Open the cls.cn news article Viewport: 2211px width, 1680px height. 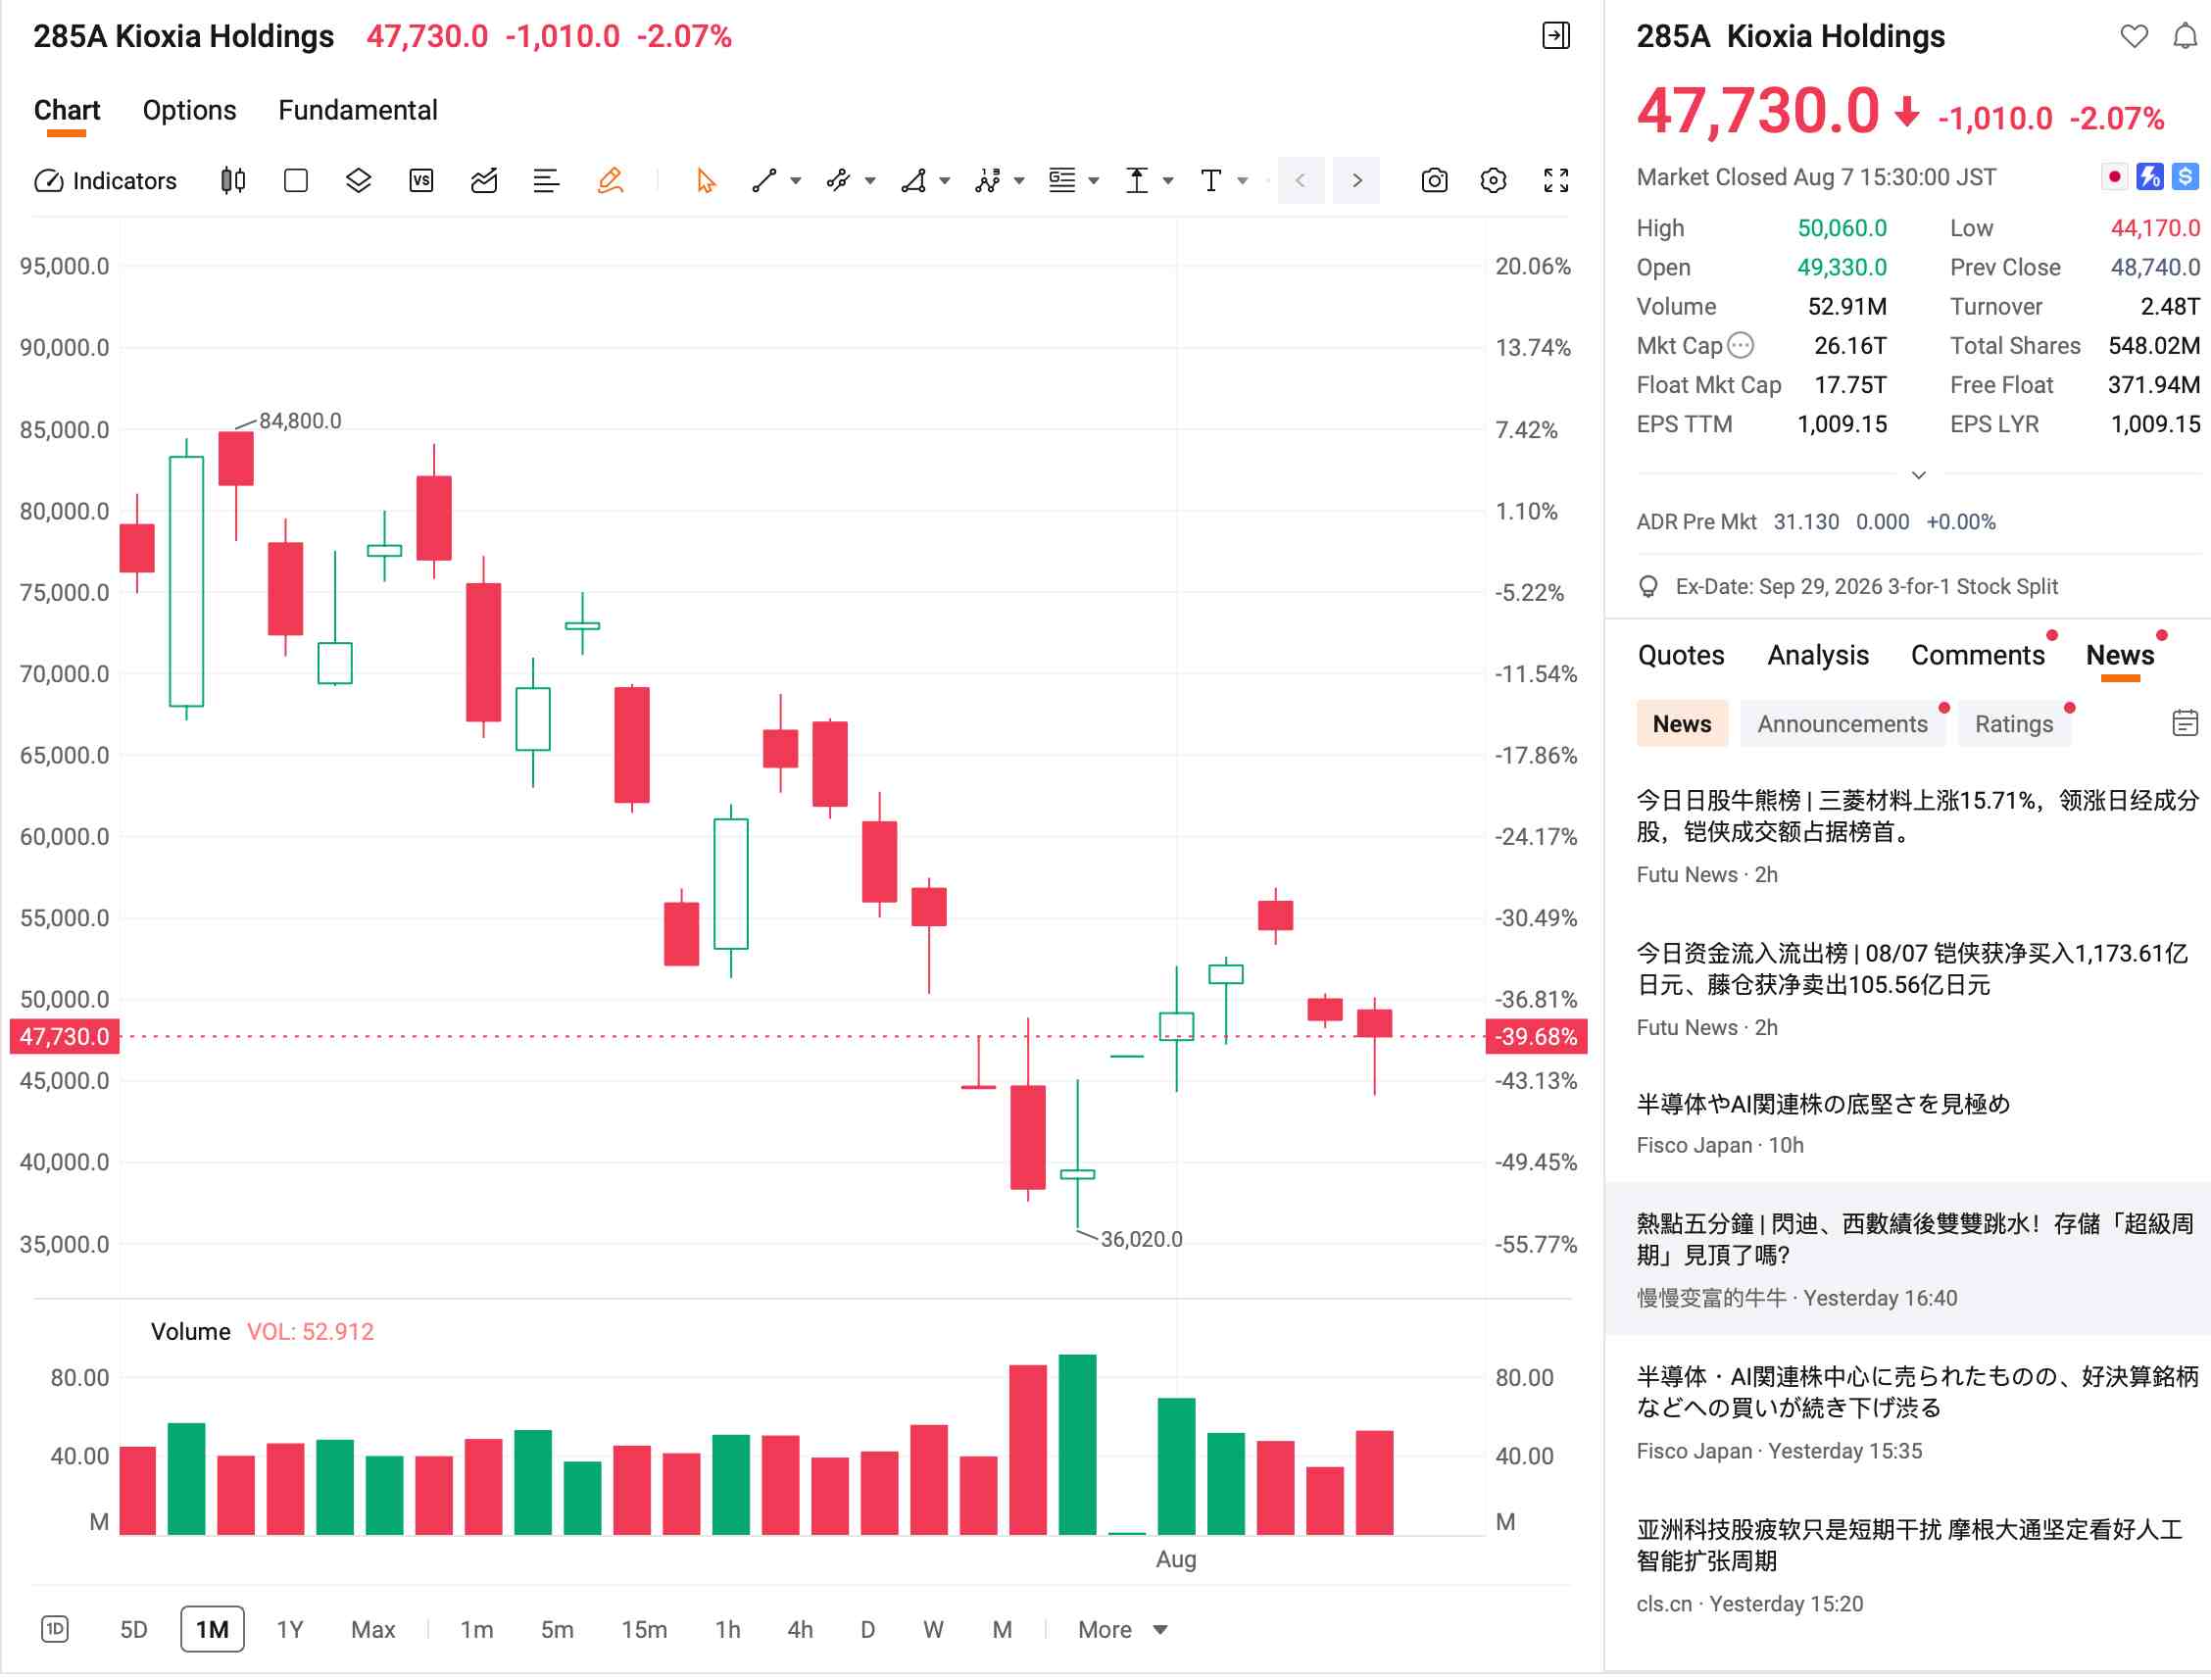click(x=1907, y=1567)
